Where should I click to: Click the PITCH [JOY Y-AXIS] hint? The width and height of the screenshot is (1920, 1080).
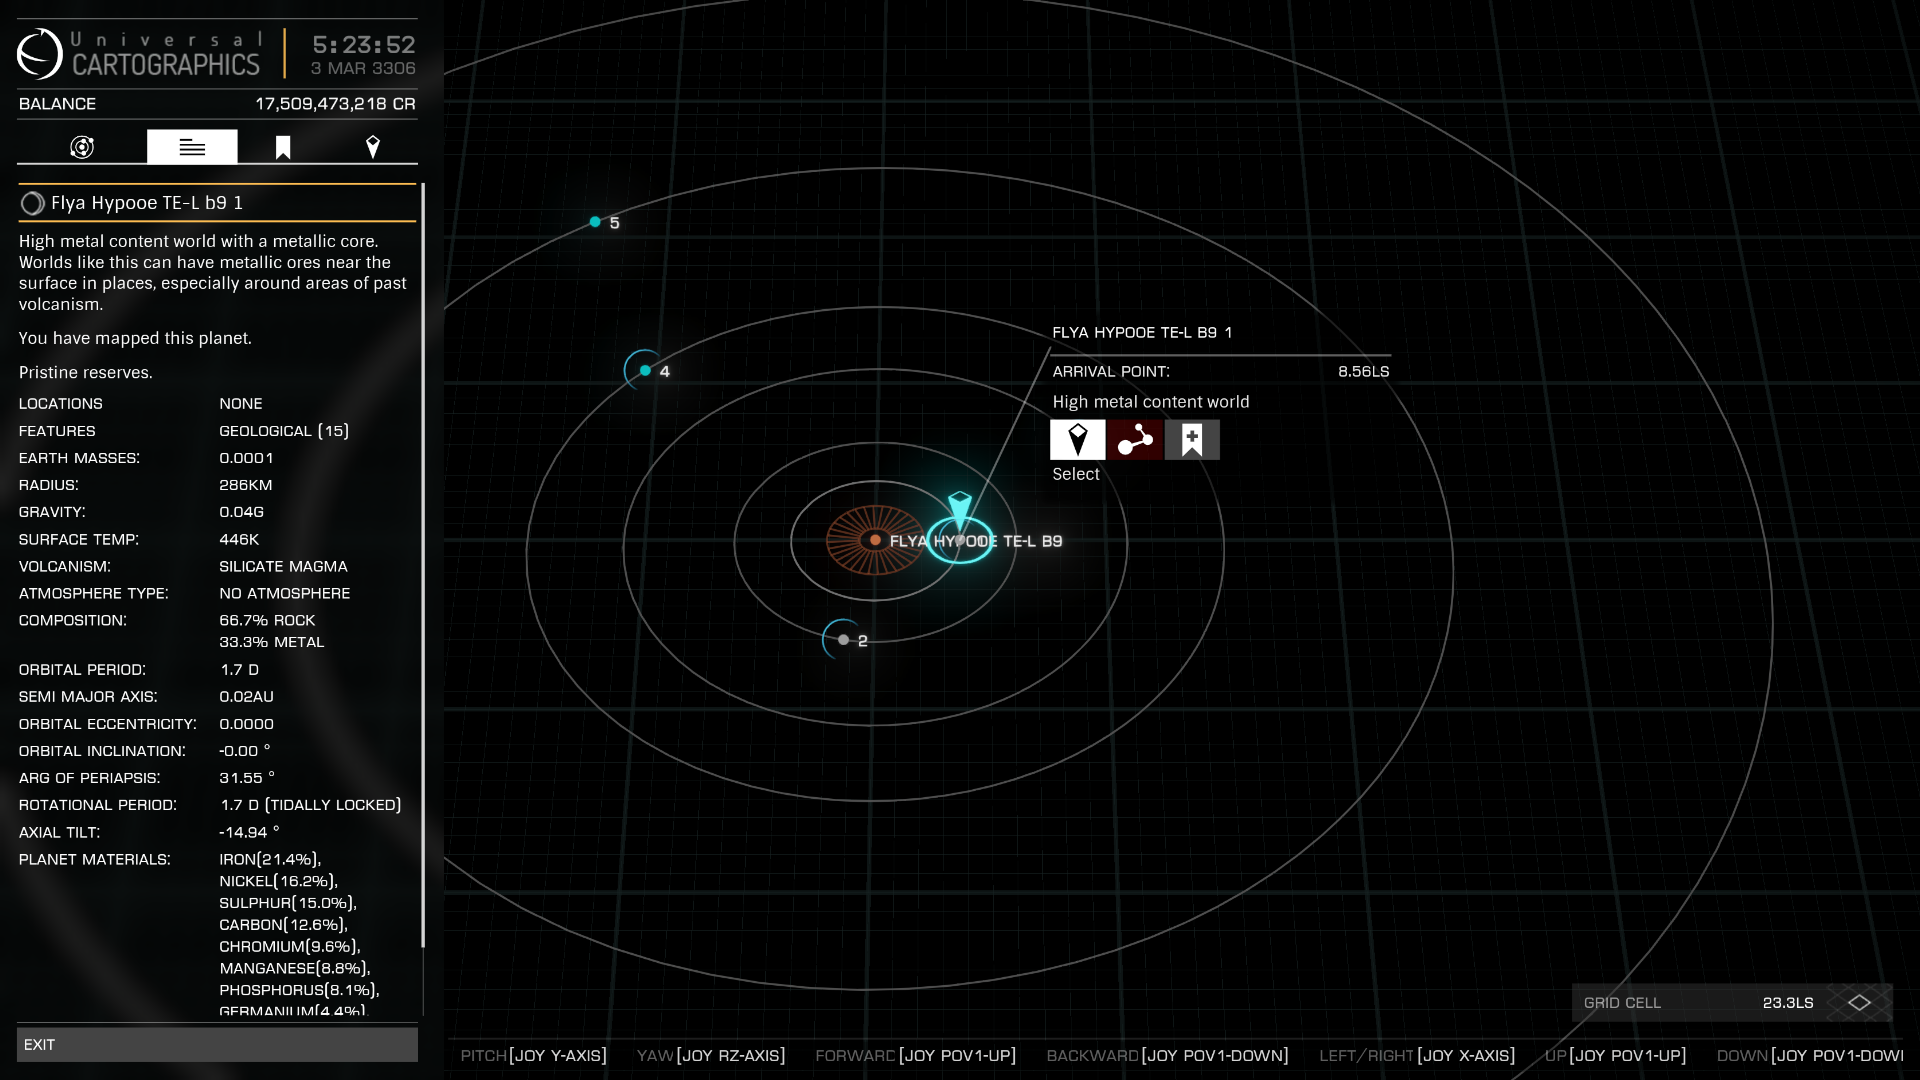coord(534,1055)
